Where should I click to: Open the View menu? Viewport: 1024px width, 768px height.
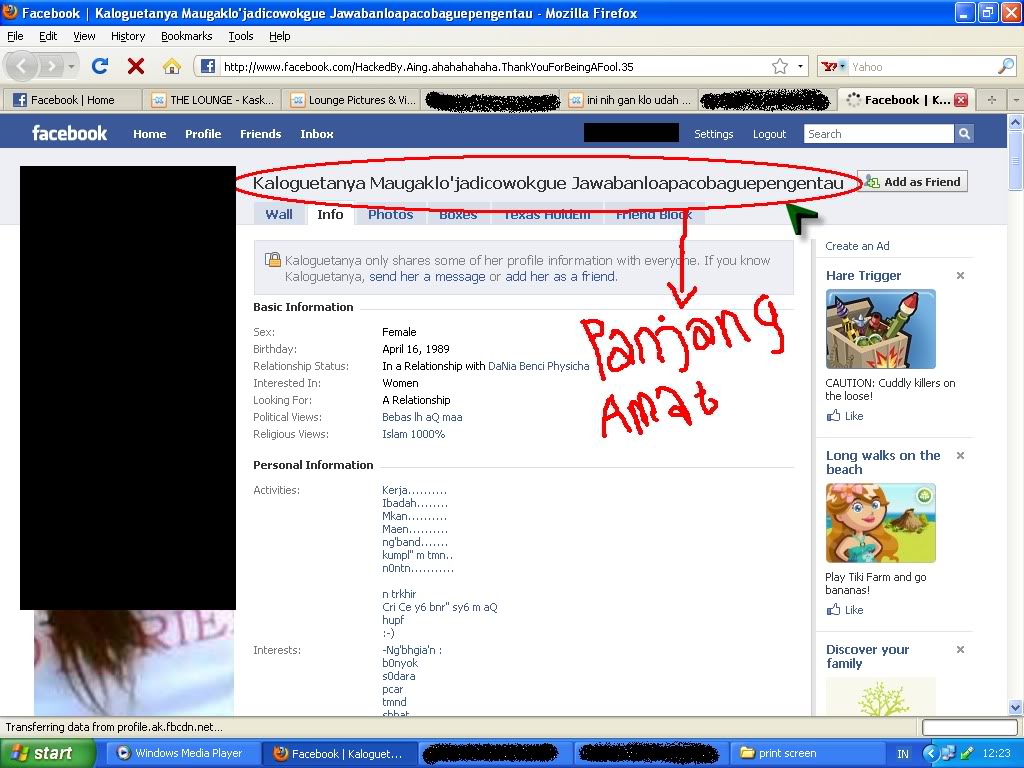coord(84,36)
